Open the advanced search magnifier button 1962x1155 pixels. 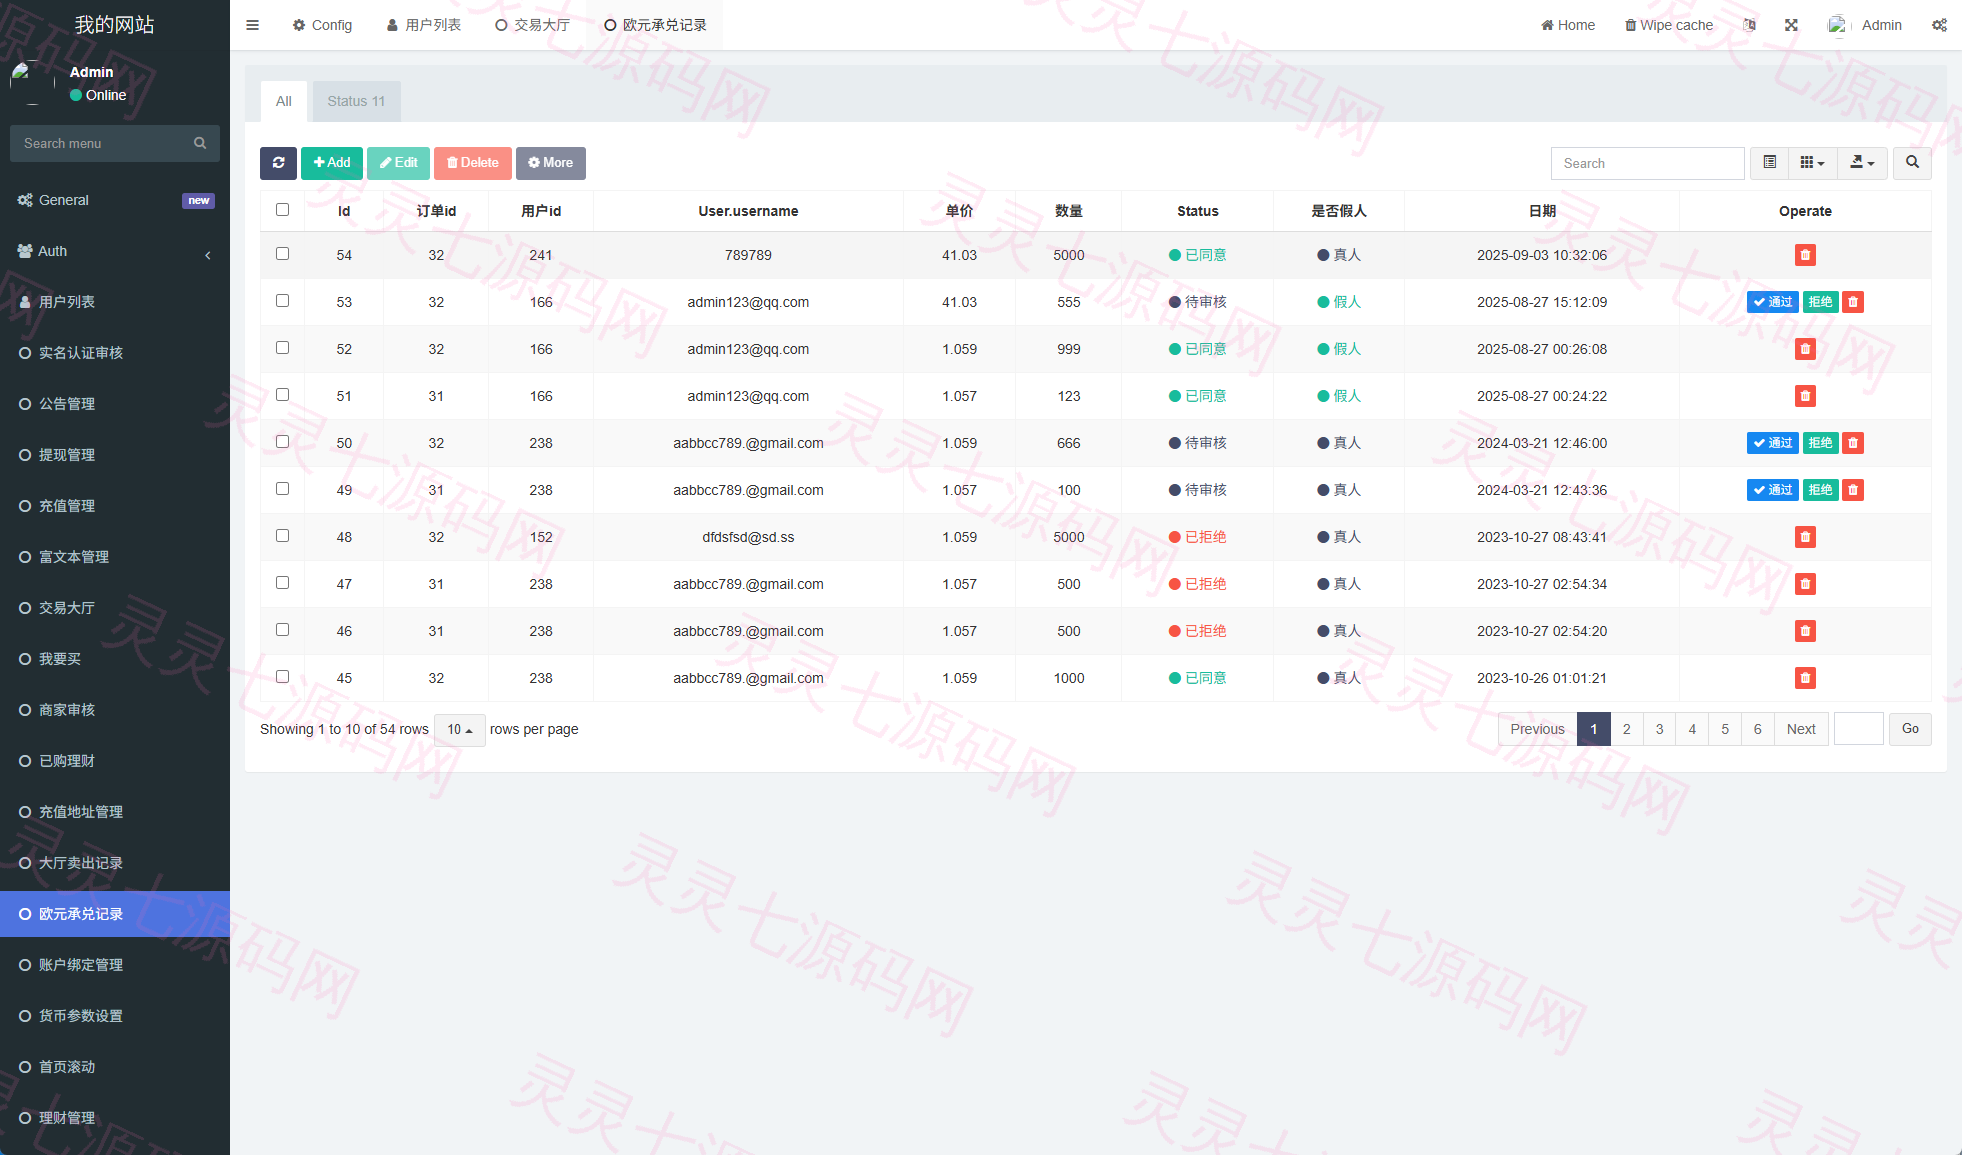coord(1912,163)
